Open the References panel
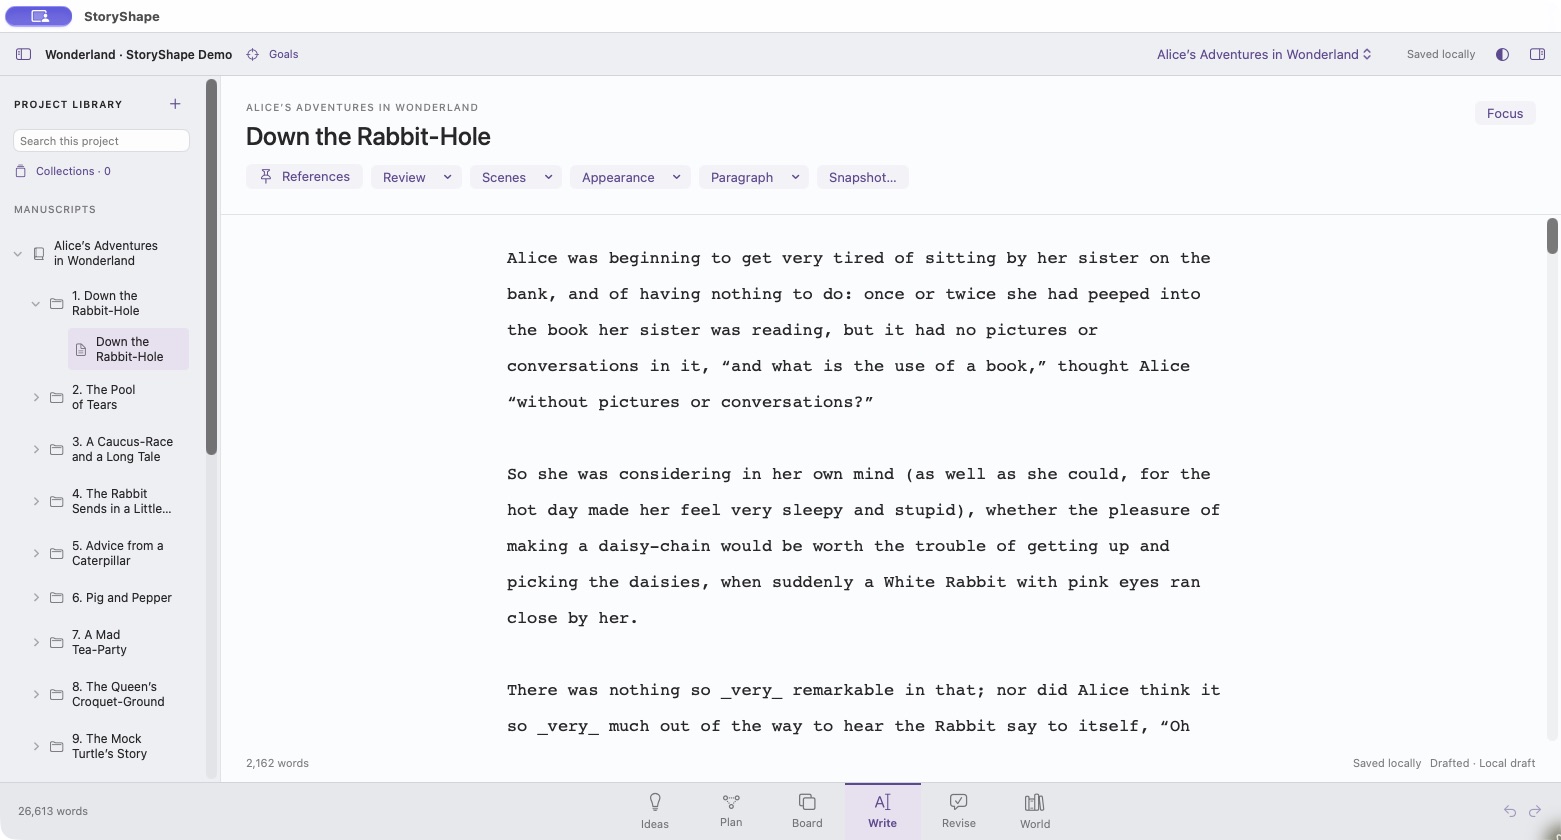Image resolution: width=1561 pixels, height=840 pixels. coord(304,177)
